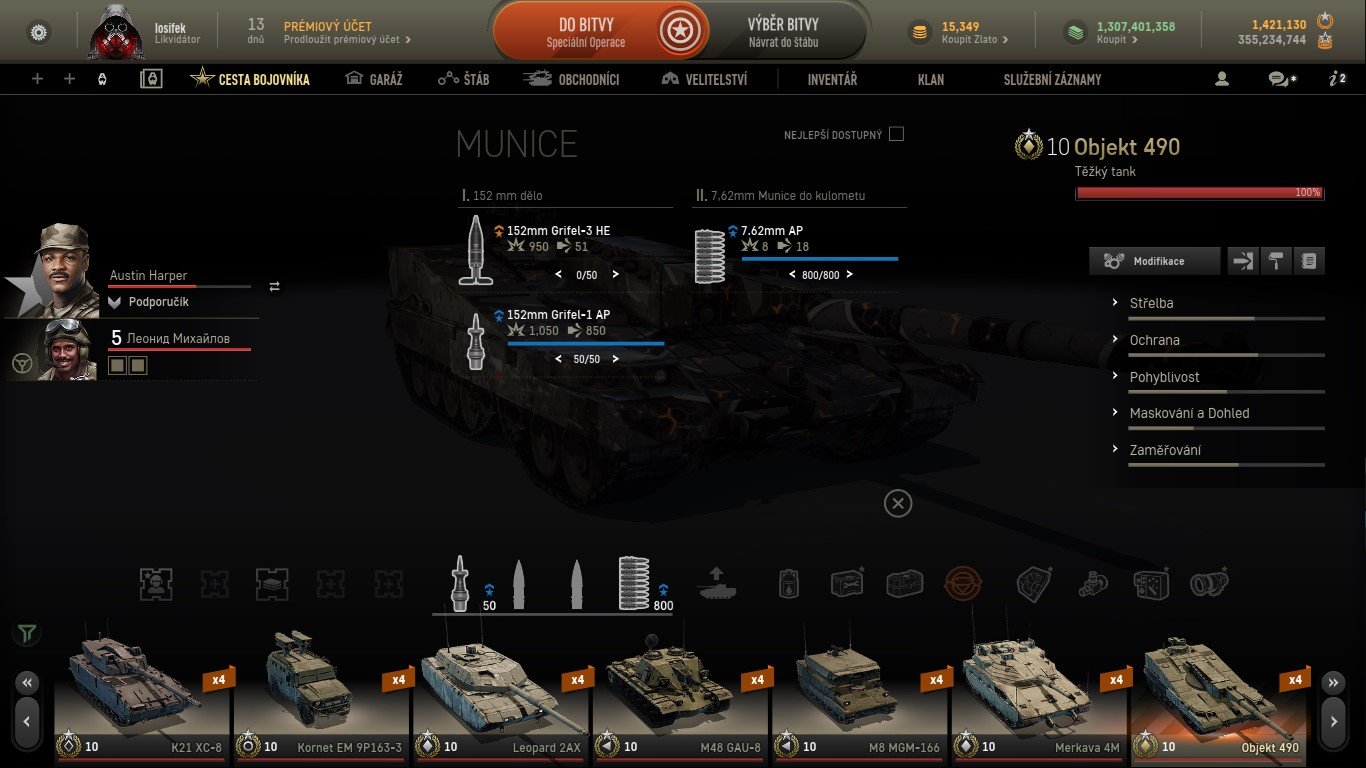Increase the 152mm Grifel-3 HE shell count

click(615, 274)
